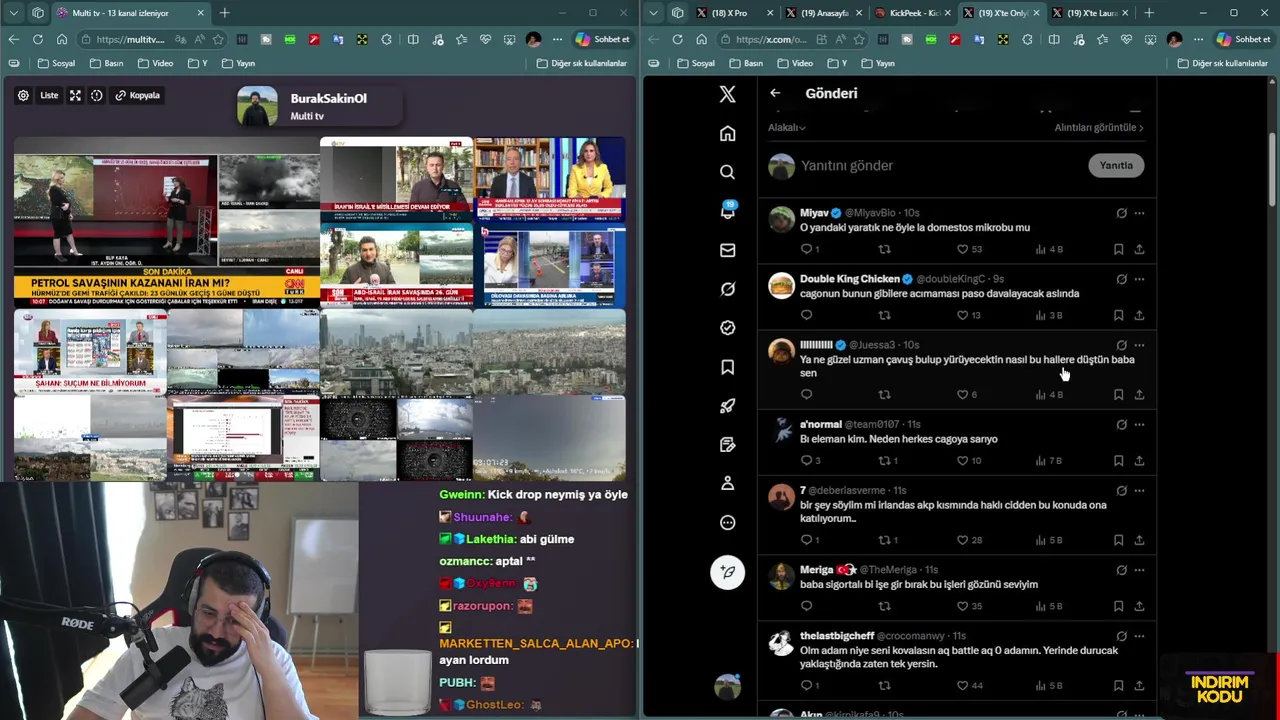This screenshot has height=720, width=1280.
Task: Share Meriga's reply
Action: point(1139,606)
